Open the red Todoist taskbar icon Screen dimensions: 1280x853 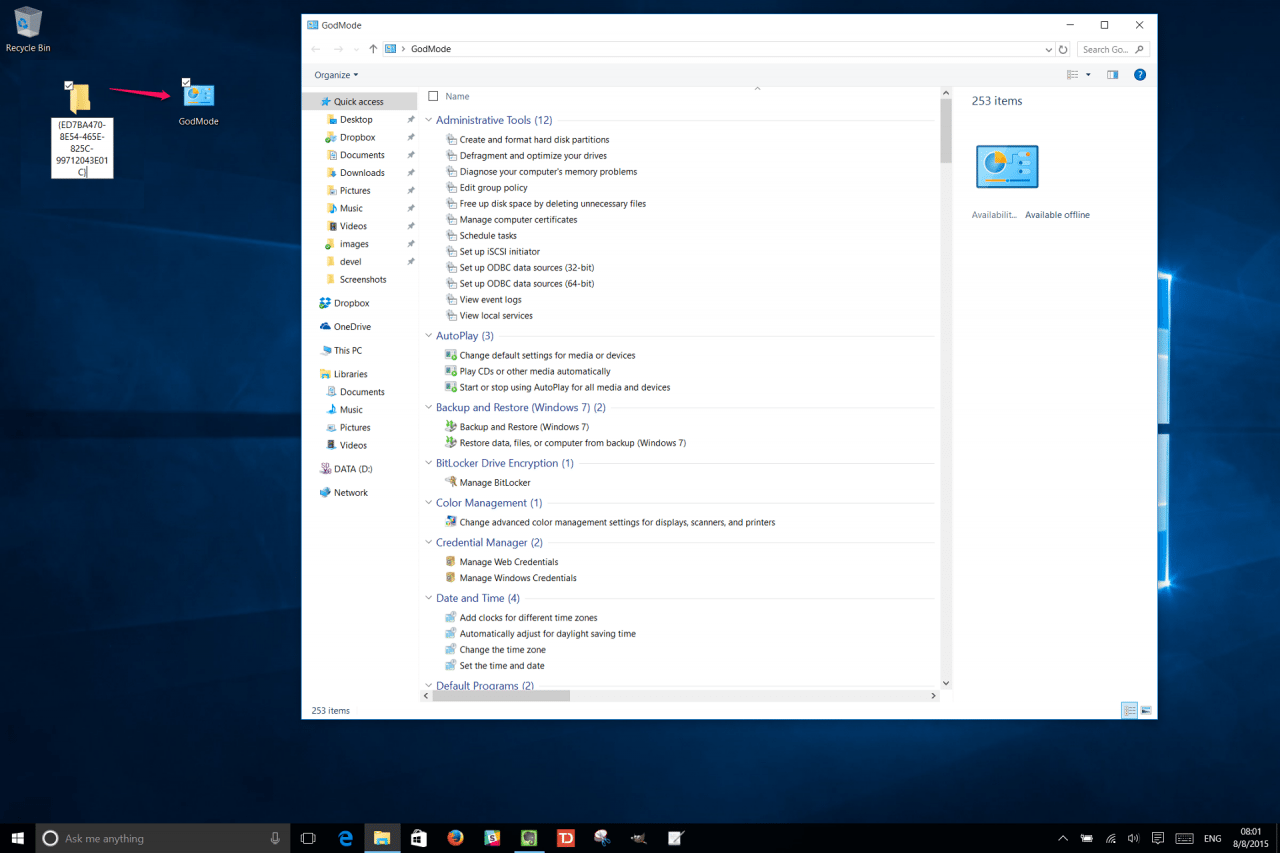[566, 838]
